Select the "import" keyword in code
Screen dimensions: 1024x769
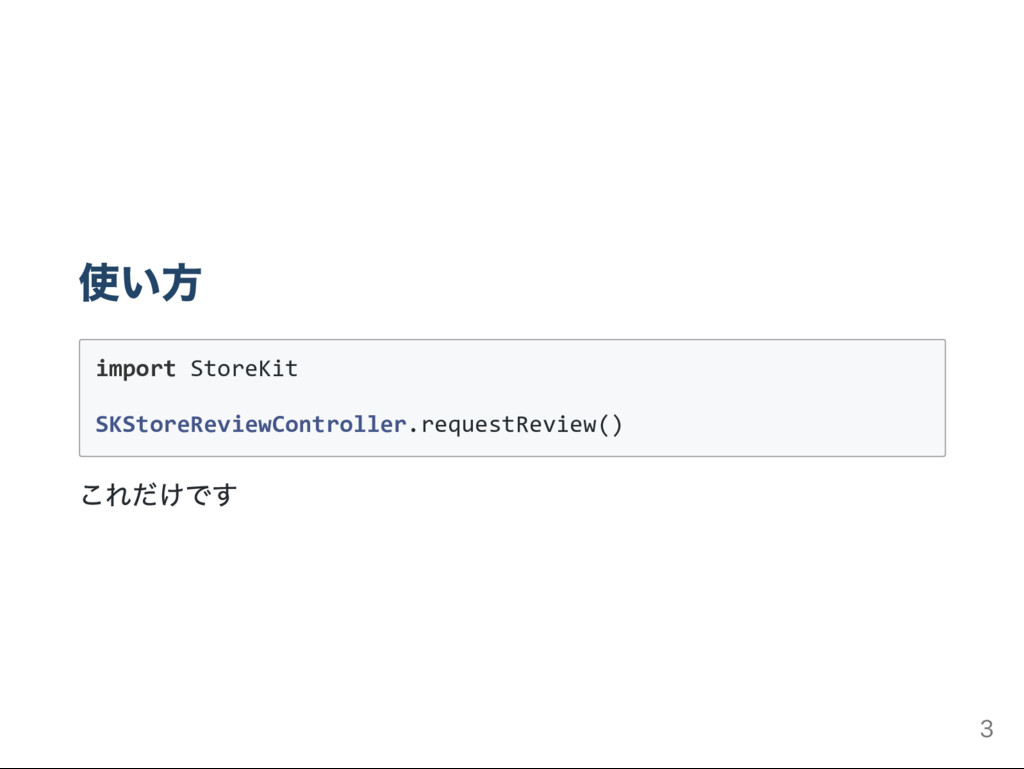136,369
